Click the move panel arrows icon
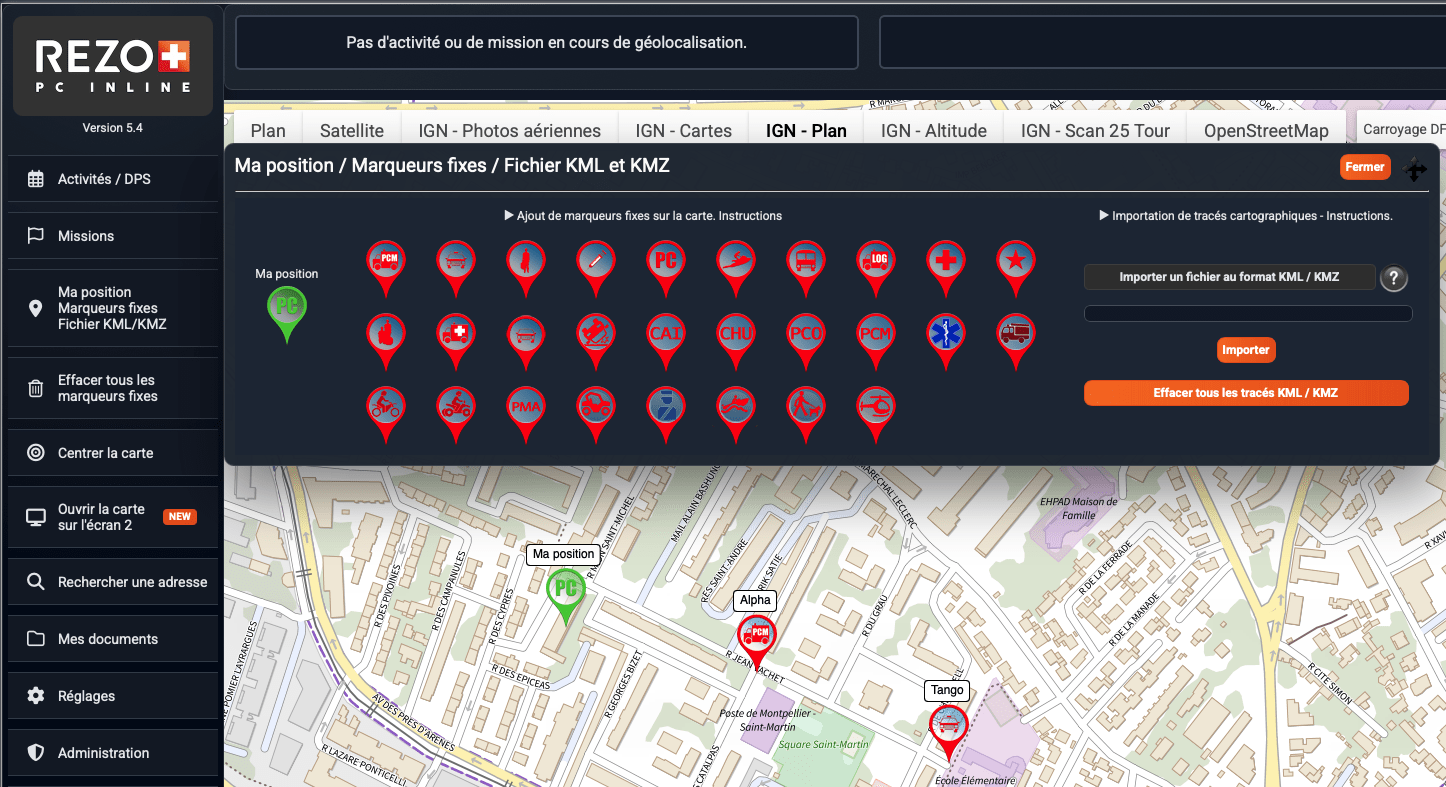Viewport: 1446px width, 787px height. click(1415, 169)
